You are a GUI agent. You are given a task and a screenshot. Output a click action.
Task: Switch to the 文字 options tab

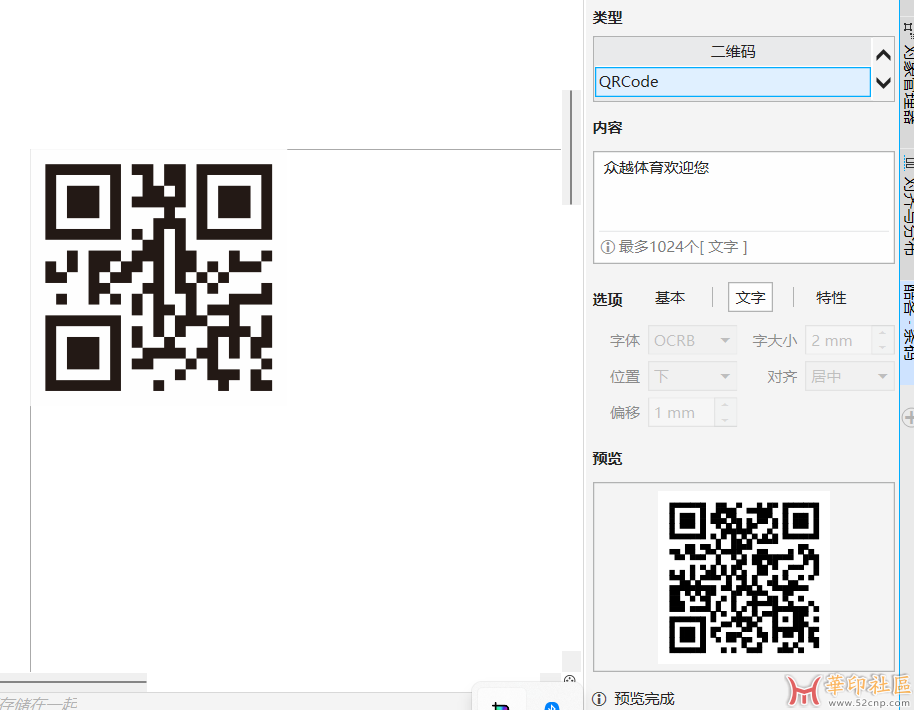pos(750,297)
